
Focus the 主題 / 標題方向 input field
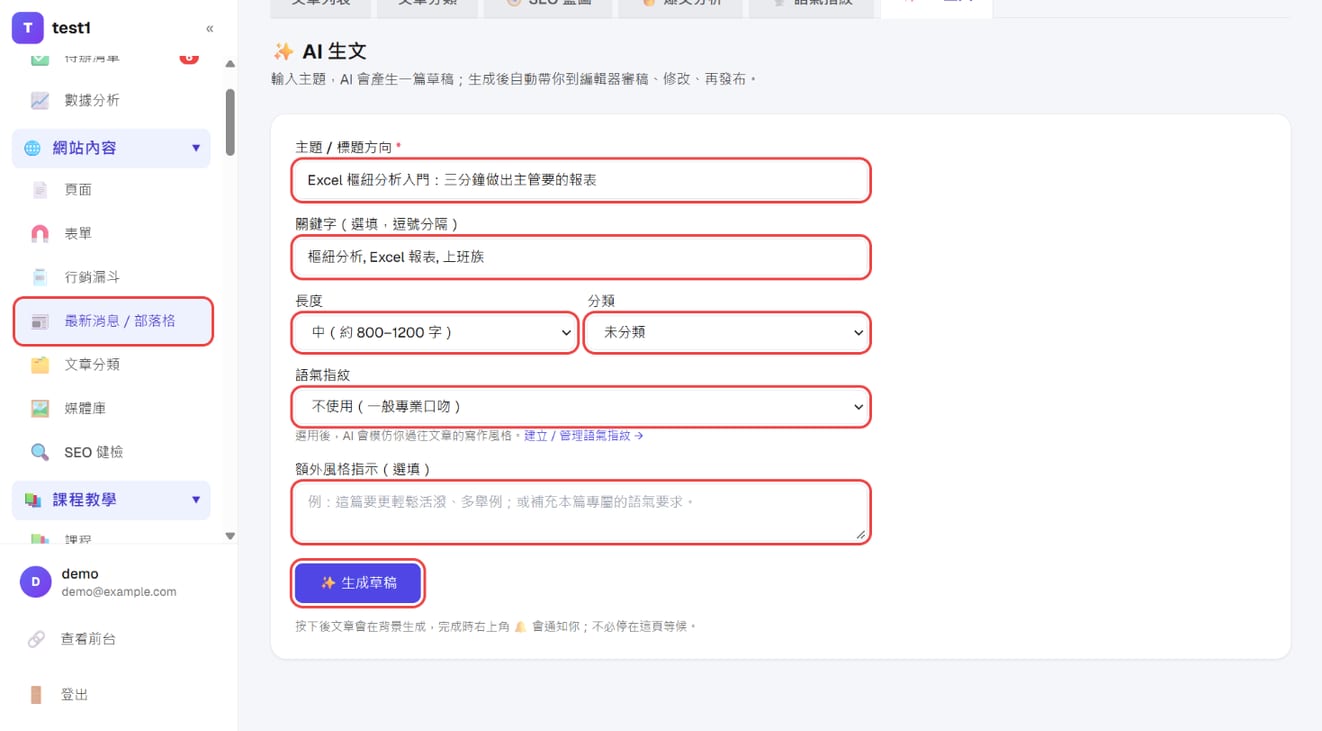[x=581, y=180]
